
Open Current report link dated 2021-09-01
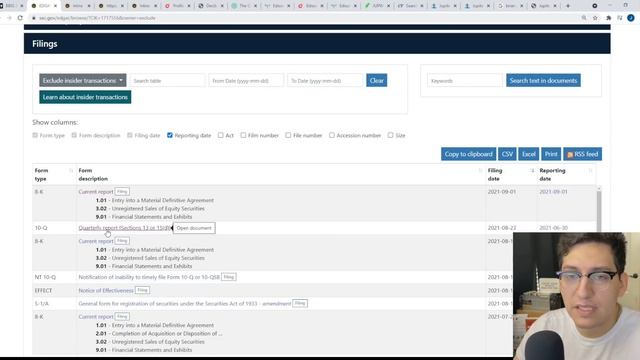(x=96, y=191)
